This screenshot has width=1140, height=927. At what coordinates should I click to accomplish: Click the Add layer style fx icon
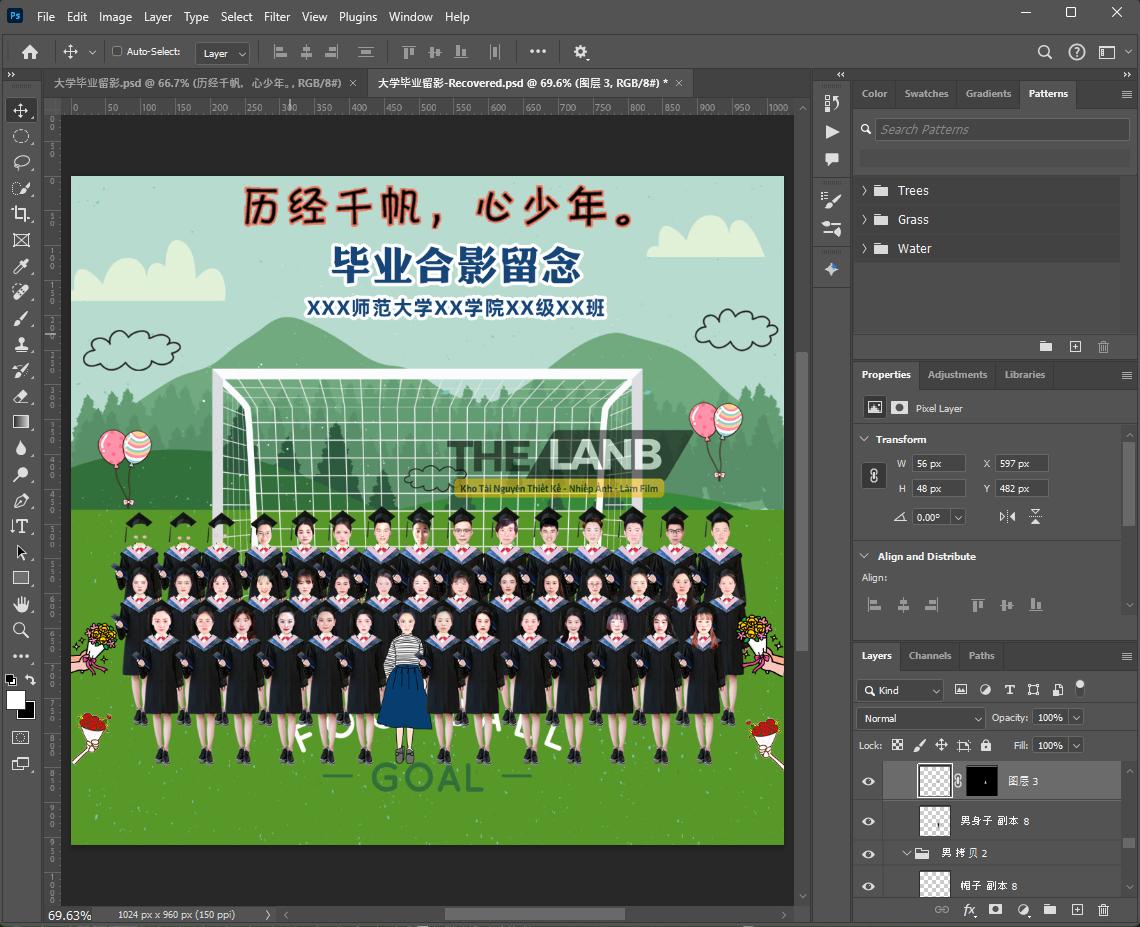(969, 910)
